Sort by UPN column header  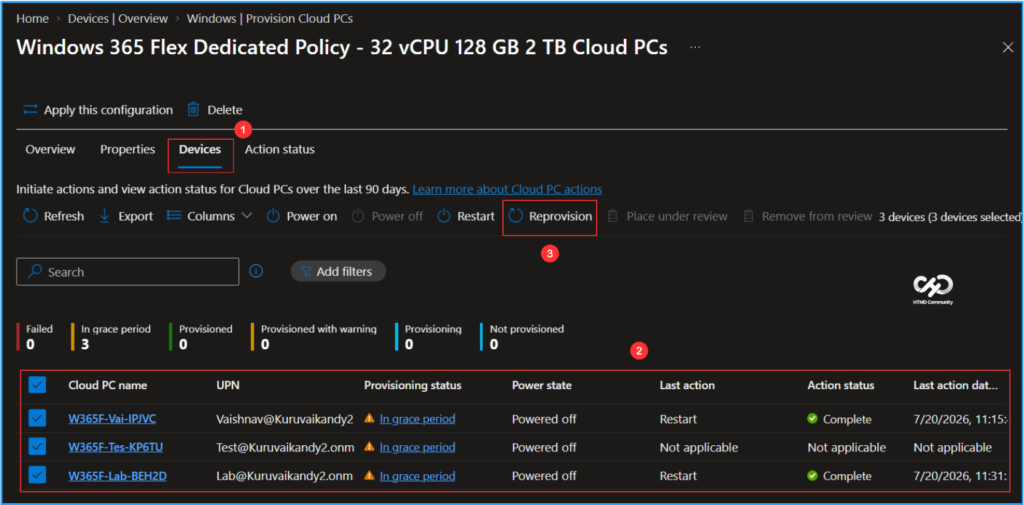coord(228,385)
